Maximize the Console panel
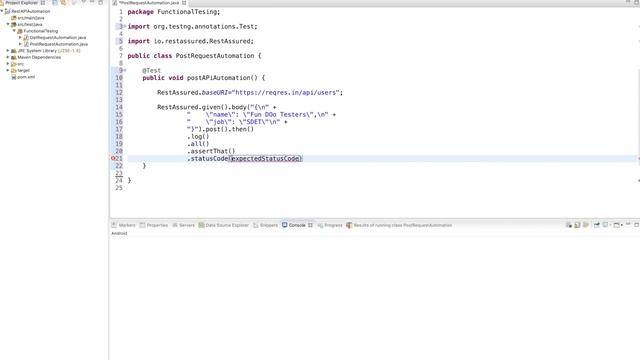 click(x=636, y=224)
